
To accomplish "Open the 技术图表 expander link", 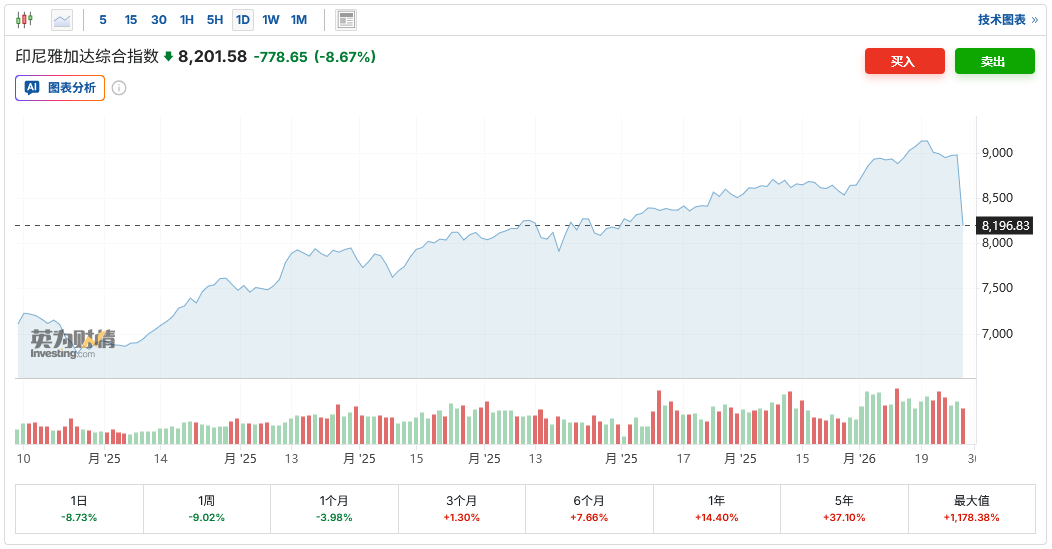I will tap(1007, 19).
